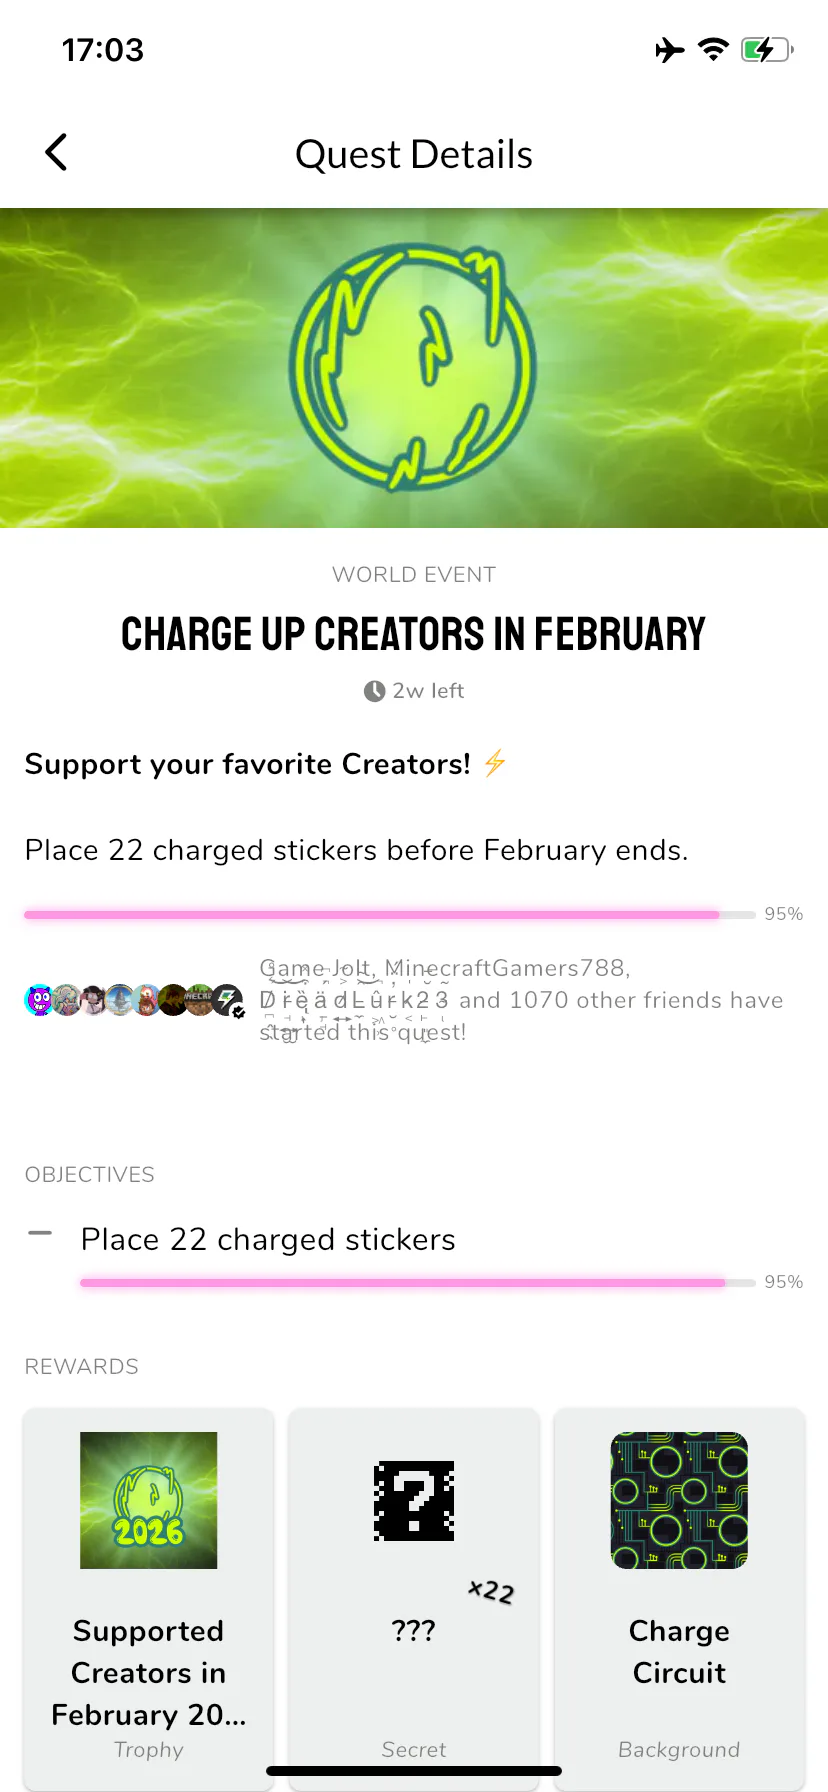Tap the airplane mode status icon
The image size is (828, 1792).
coord(670,49)
